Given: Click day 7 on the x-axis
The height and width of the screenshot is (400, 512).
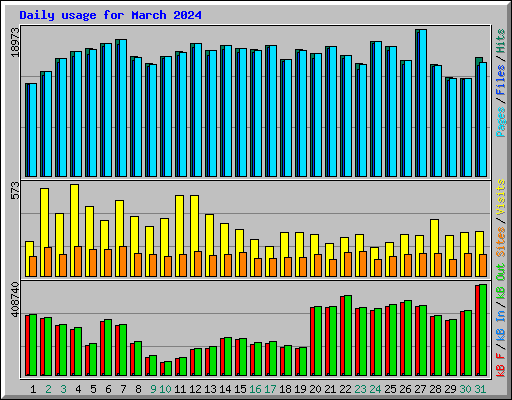Looking at the screenshot, I should (x=123, y=389).
